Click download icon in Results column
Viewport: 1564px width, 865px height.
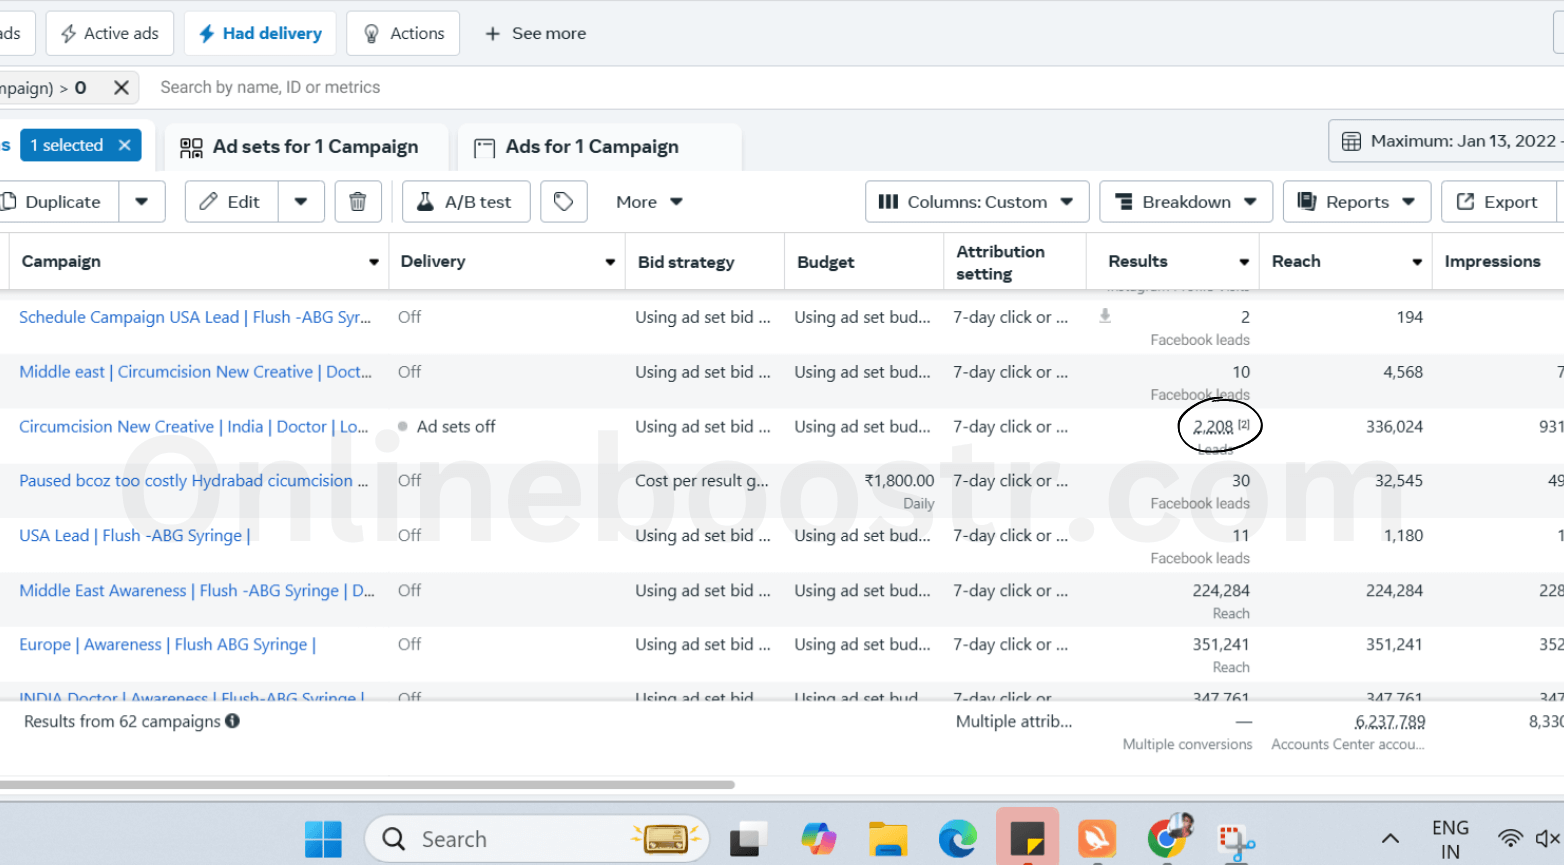point(1105,316)
